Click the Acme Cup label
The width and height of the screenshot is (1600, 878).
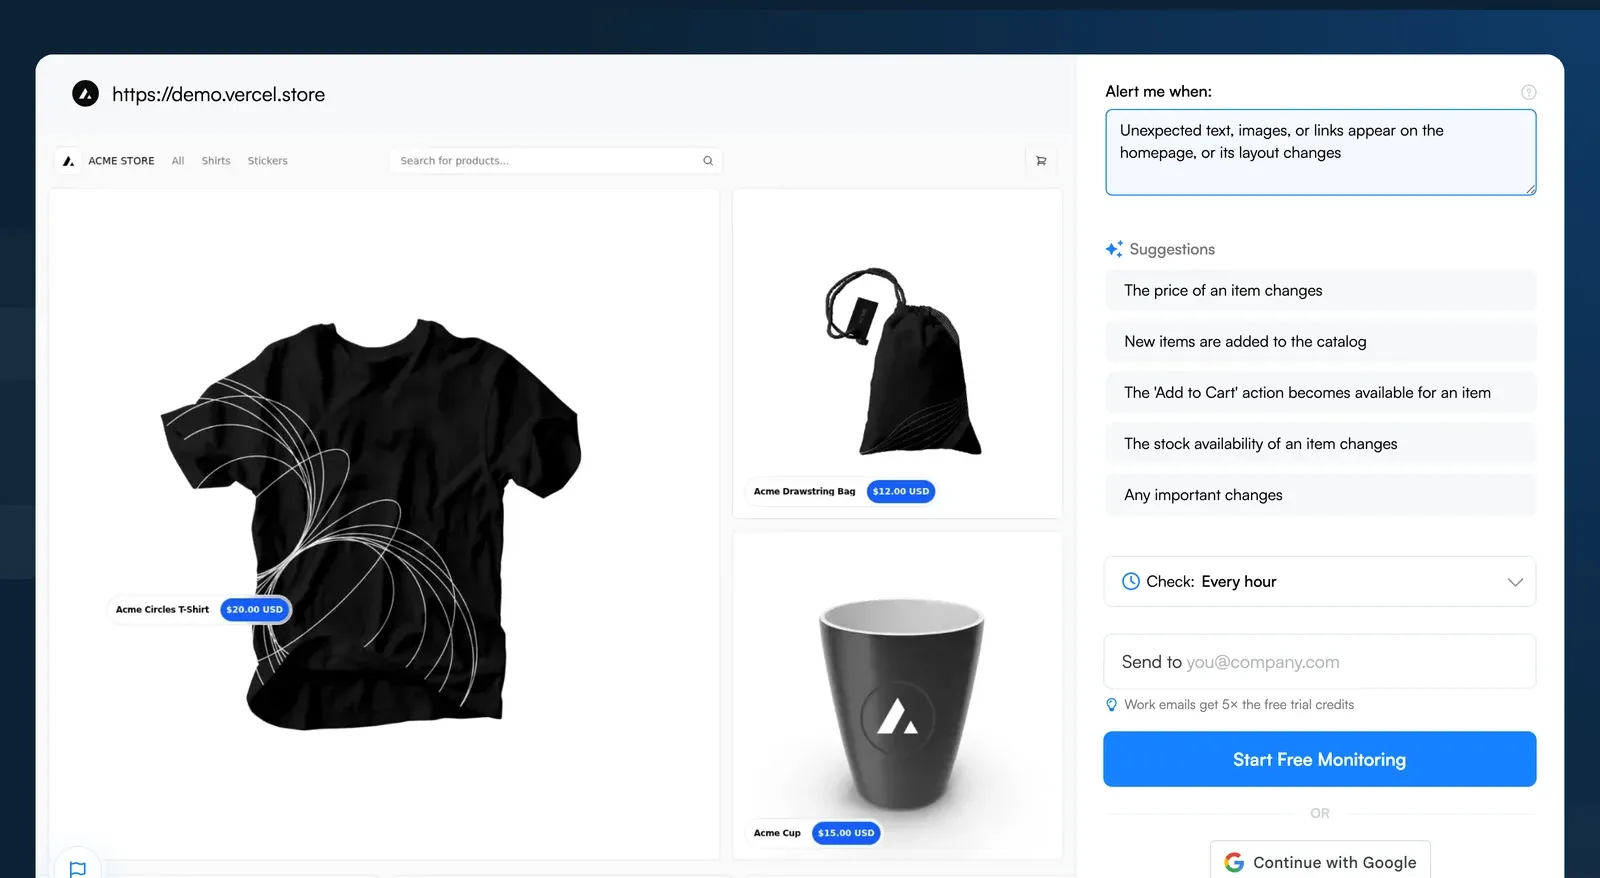(x=777, y=833)
